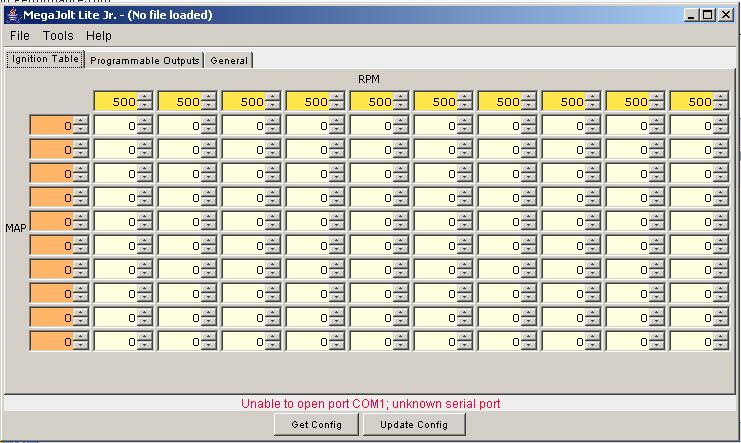Click the Update Config button

(x=414, y=425)
